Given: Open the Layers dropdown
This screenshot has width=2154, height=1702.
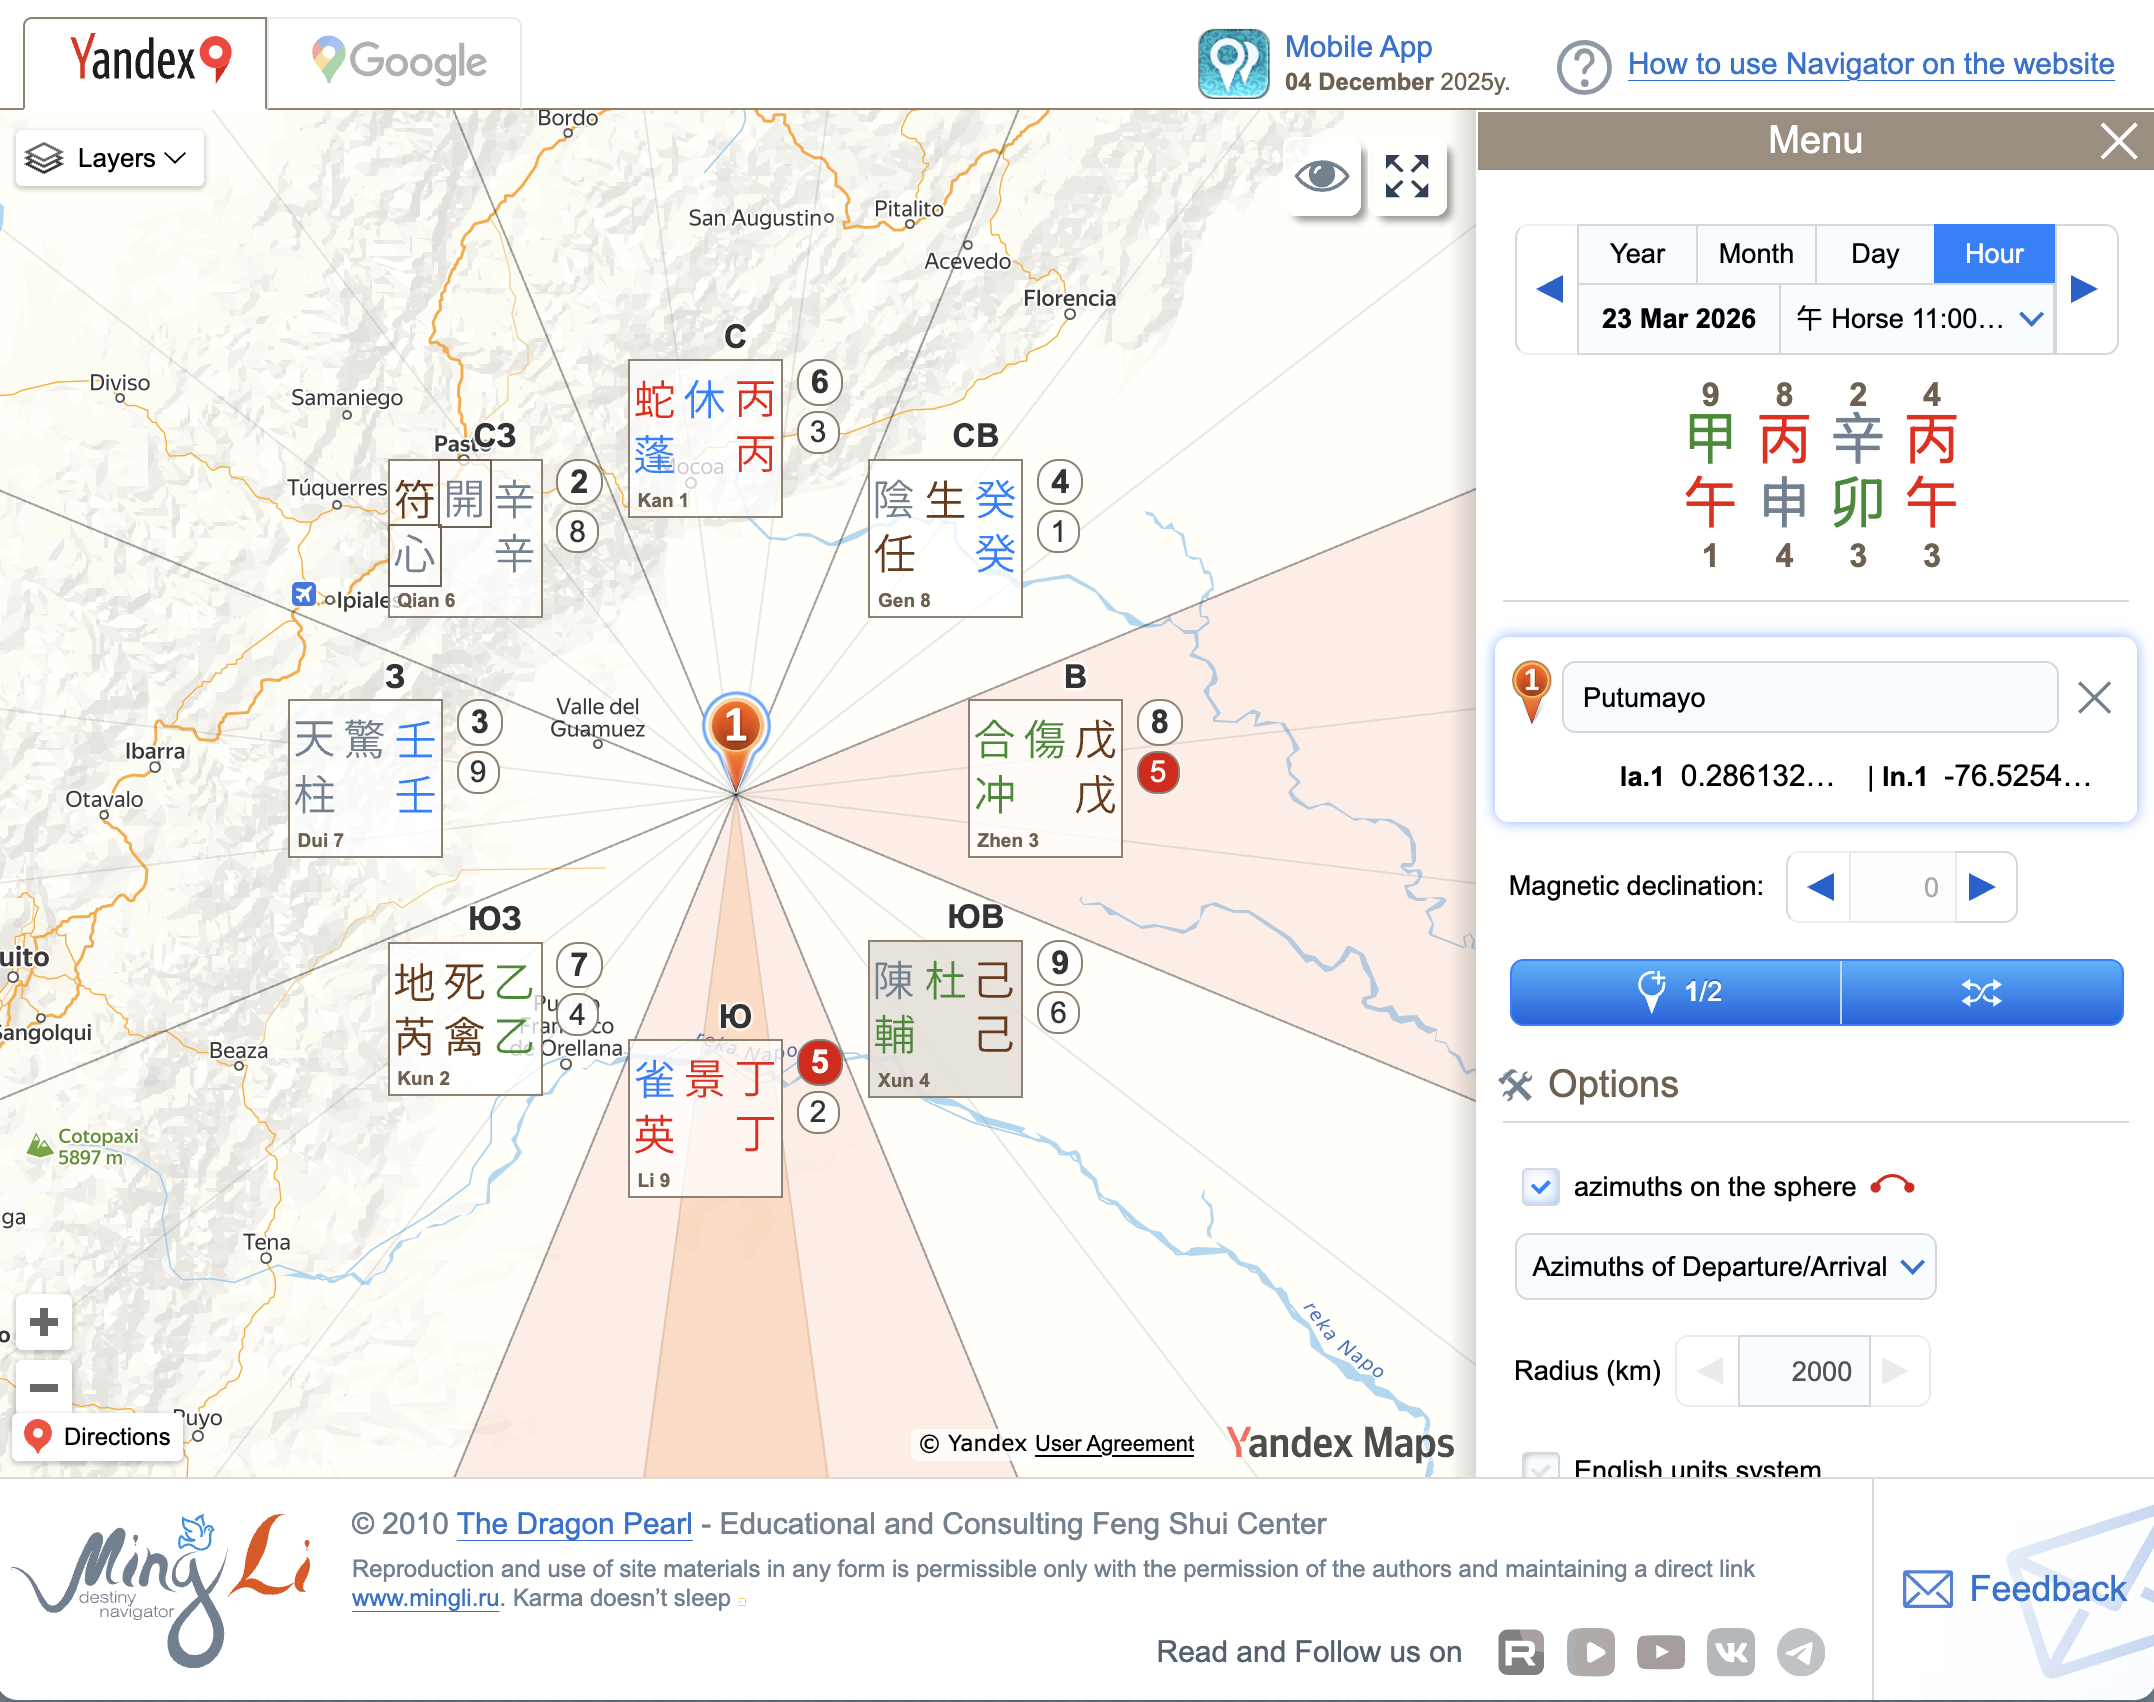Looking at the screenshot, I should pos(108,157).
